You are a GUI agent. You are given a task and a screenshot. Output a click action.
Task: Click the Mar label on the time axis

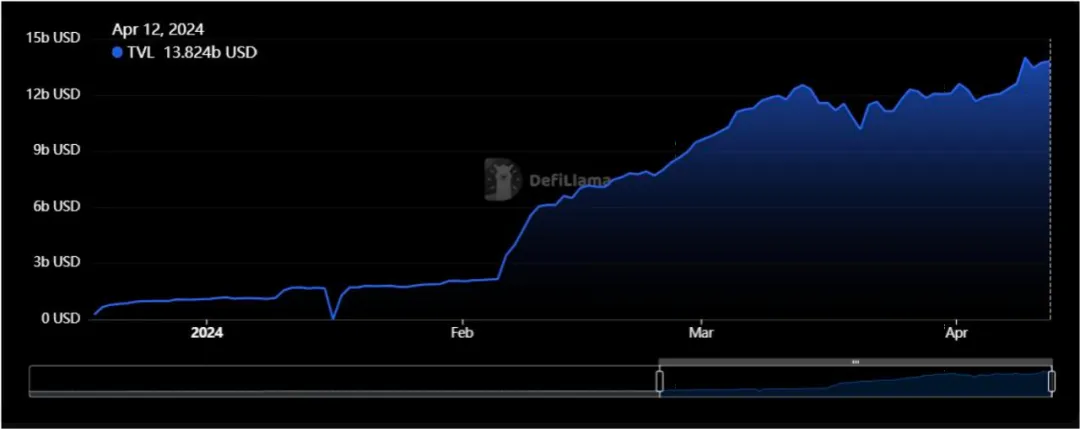point(700,333)
